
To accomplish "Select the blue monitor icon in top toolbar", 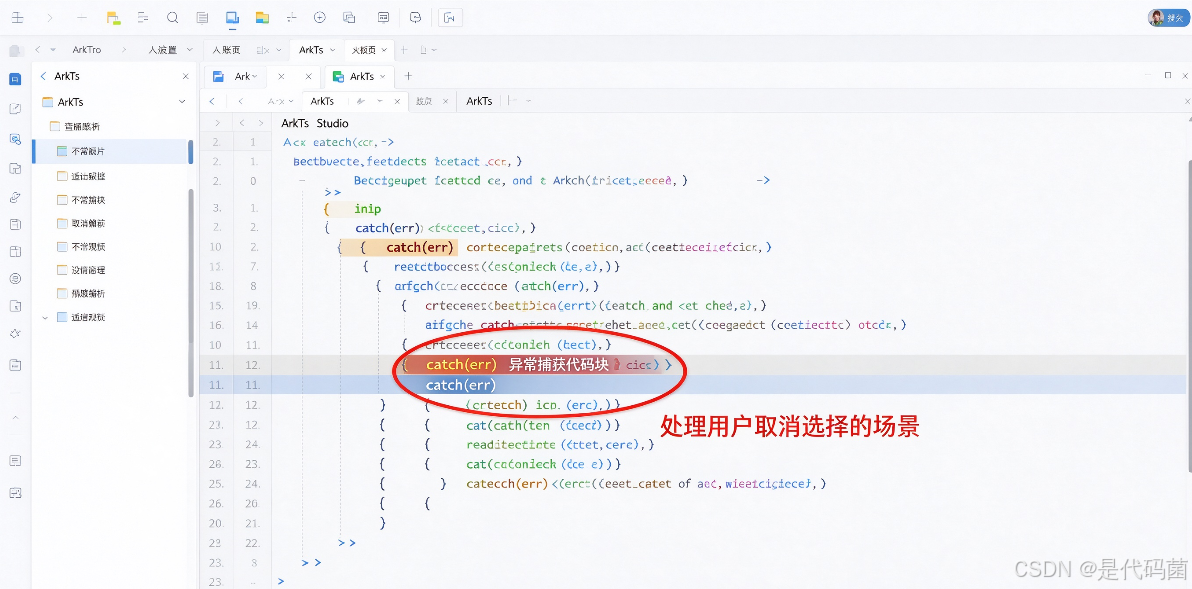I will 233,17.
